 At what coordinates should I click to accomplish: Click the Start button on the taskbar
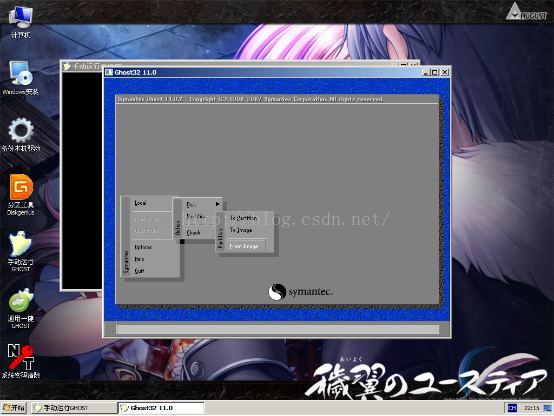(x=14, y=408)
